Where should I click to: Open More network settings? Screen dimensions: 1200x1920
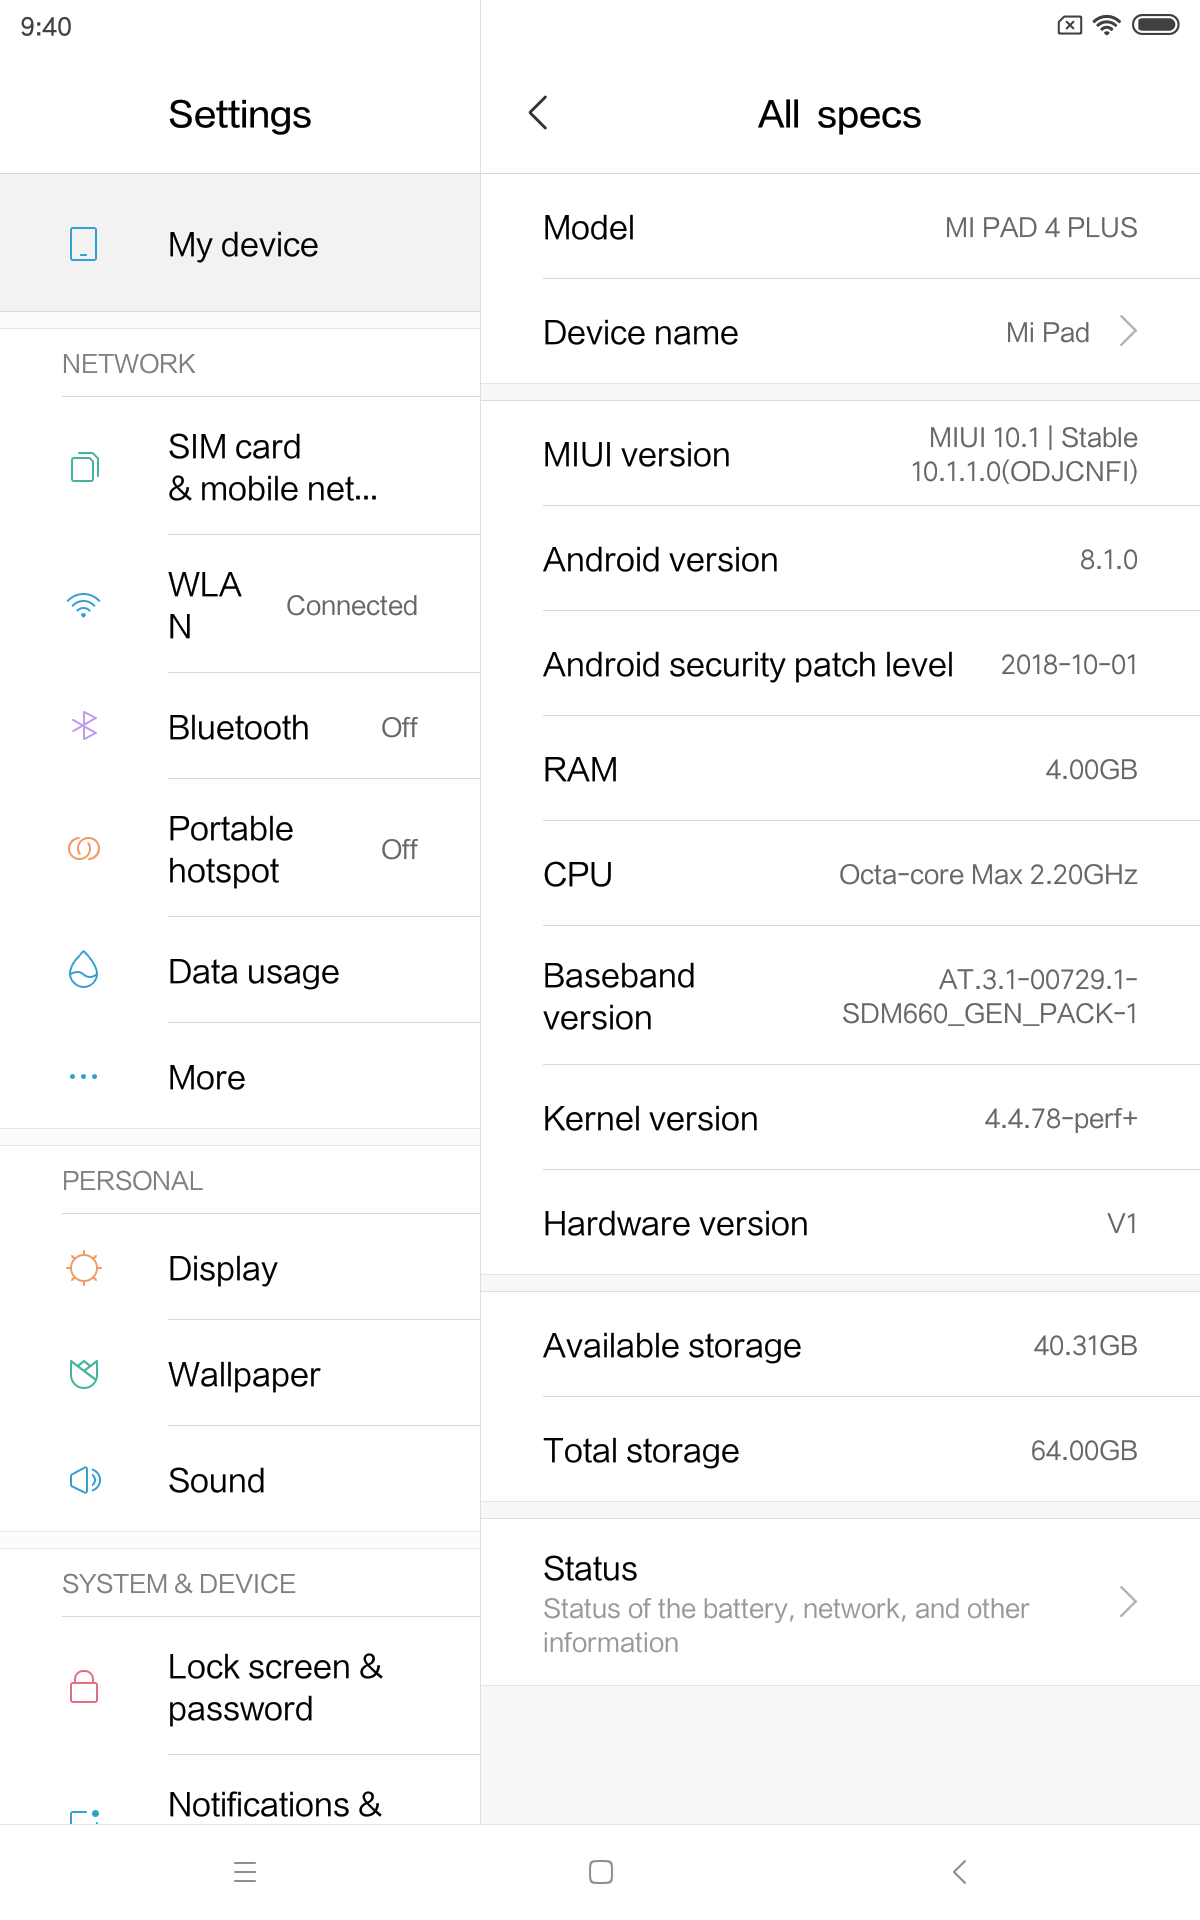[207, 1078]
